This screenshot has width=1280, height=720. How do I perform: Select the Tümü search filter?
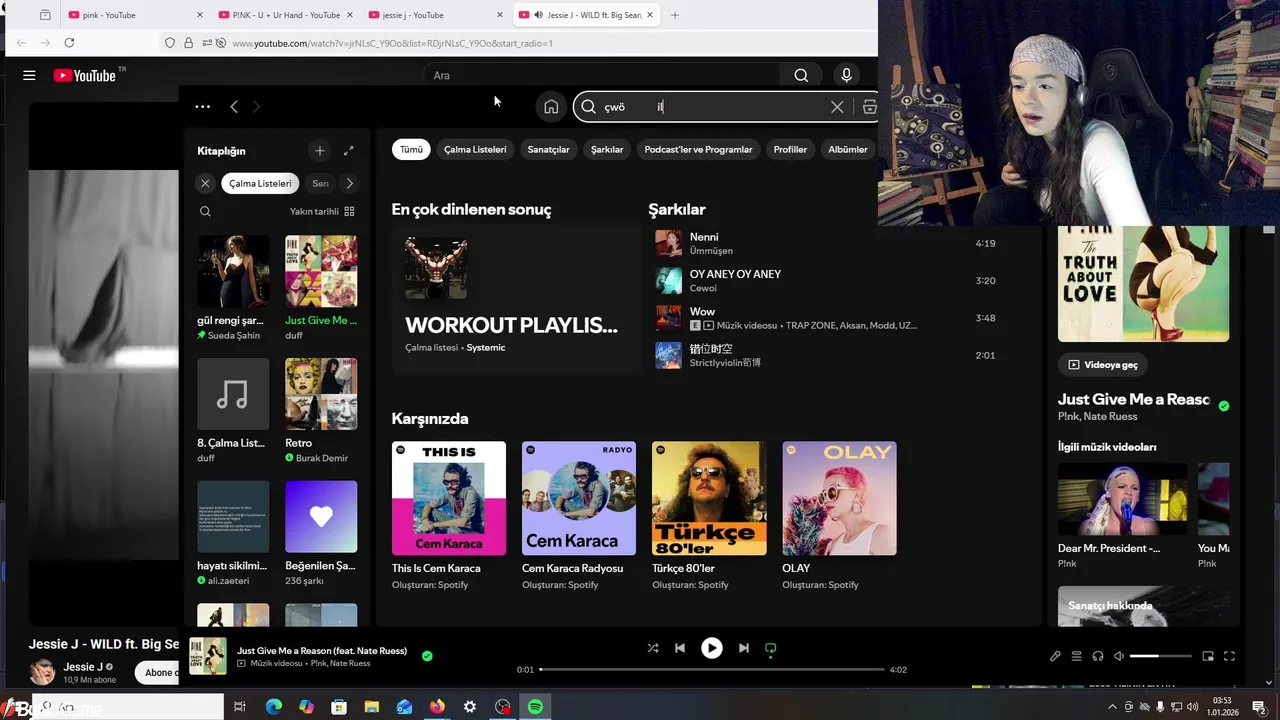pyautogui.click(x=411, y=149)
